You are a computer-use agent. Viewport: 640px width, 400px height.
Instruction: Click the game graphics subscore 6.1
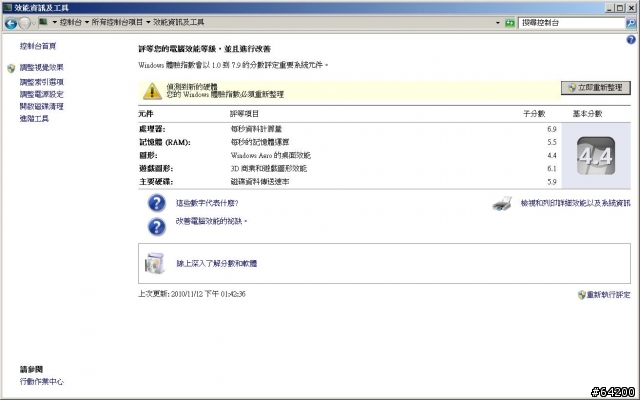point(552,169)
